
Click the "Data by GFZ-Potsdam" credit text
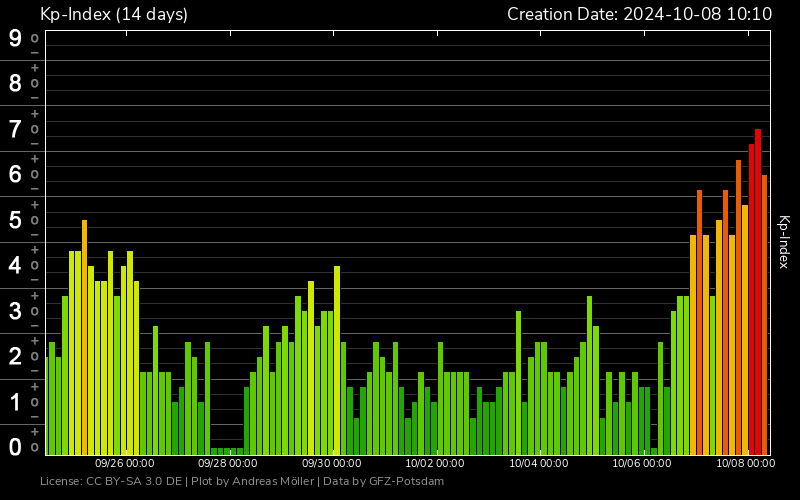(381, 482)
